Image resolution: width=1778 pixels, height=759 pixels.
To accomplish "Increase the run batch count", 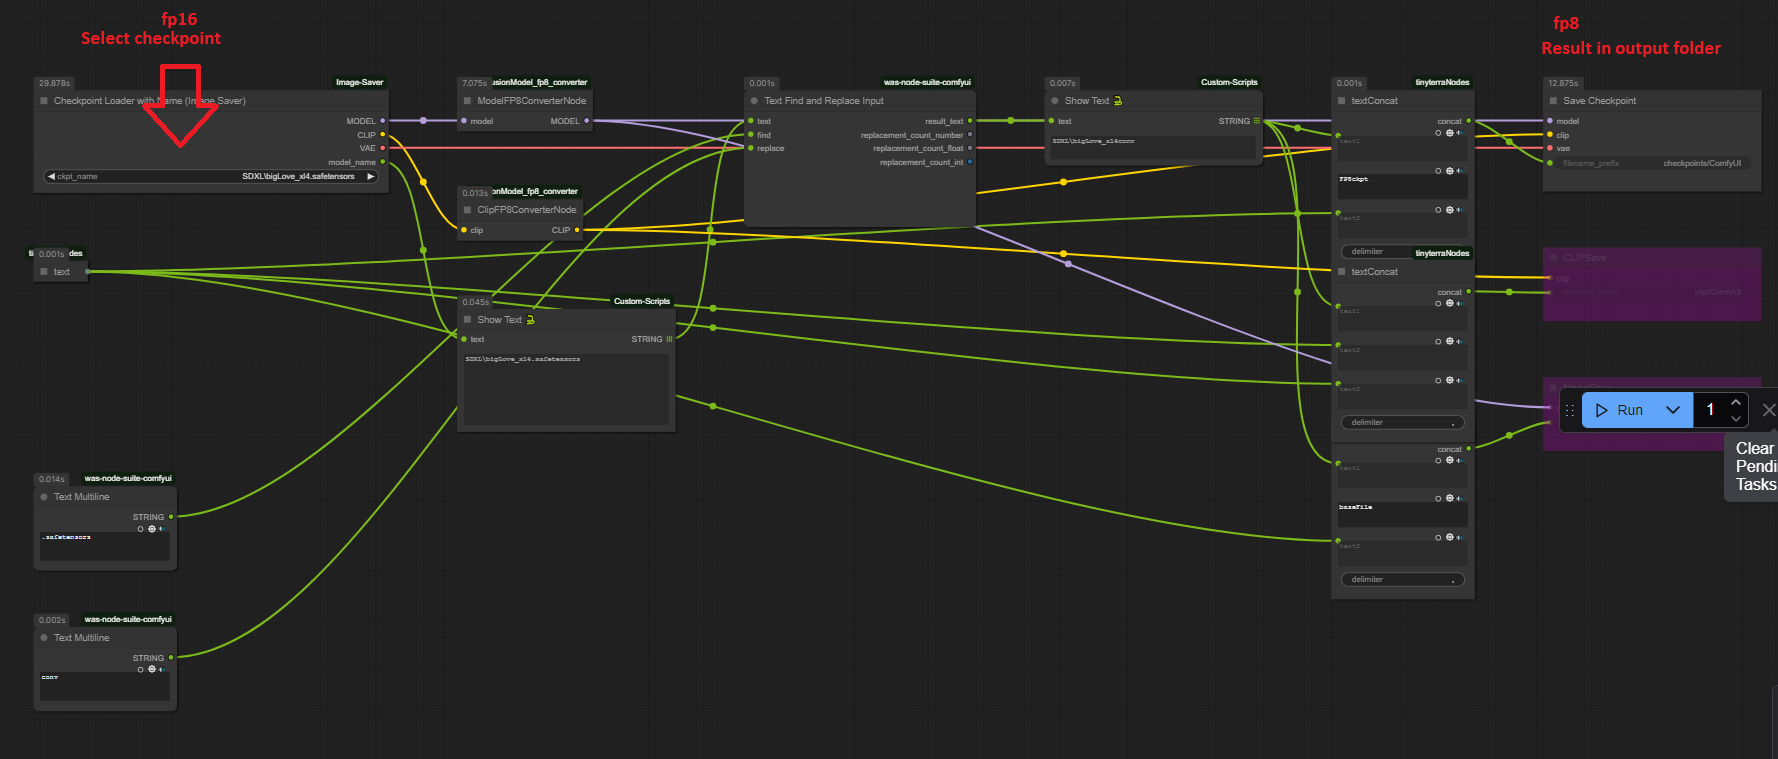I will click(x=1736, y=402).
